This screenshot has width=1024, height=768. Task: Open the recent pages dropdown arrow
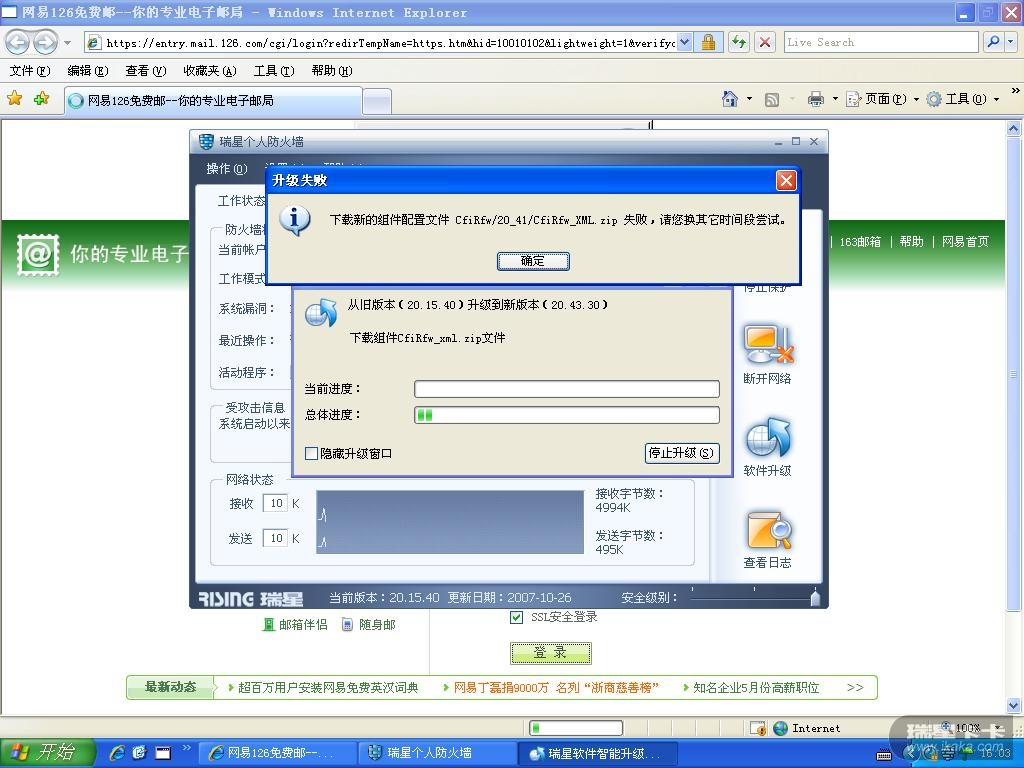click(x=67, y=43)
